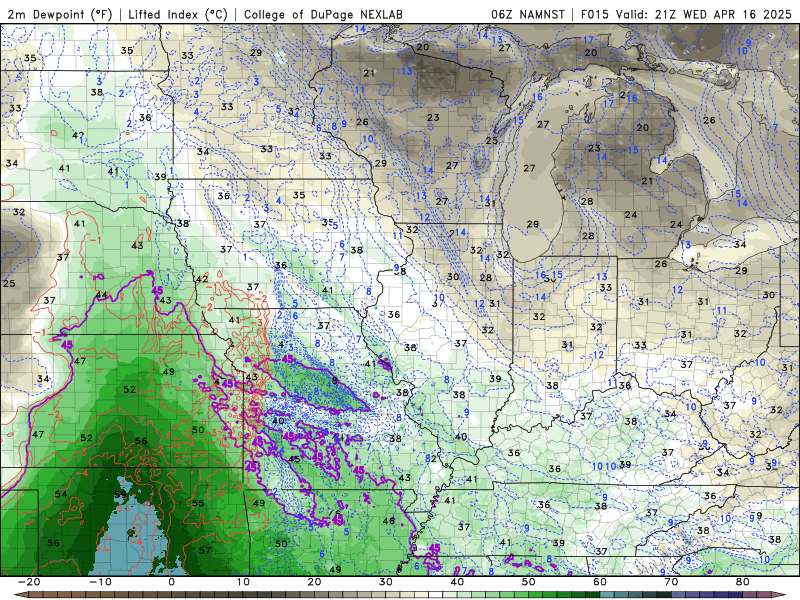
Task: Click the '46' dewpoint value on the map
Action: [389, 521]
